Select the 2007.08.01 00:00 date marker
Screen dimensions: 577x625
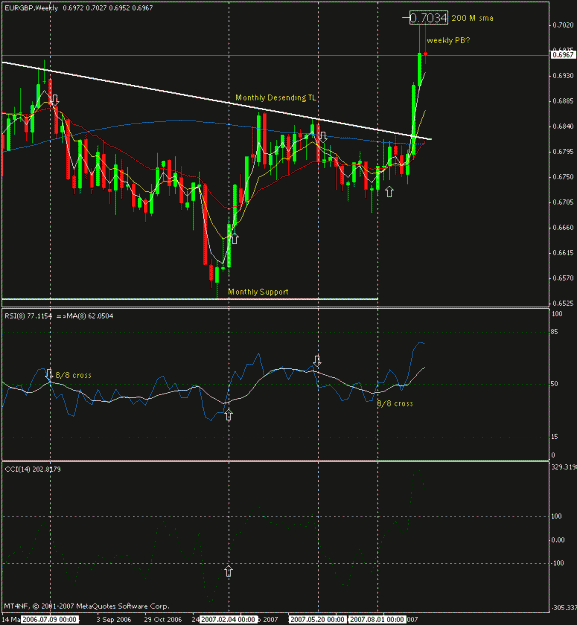(377, 619)
